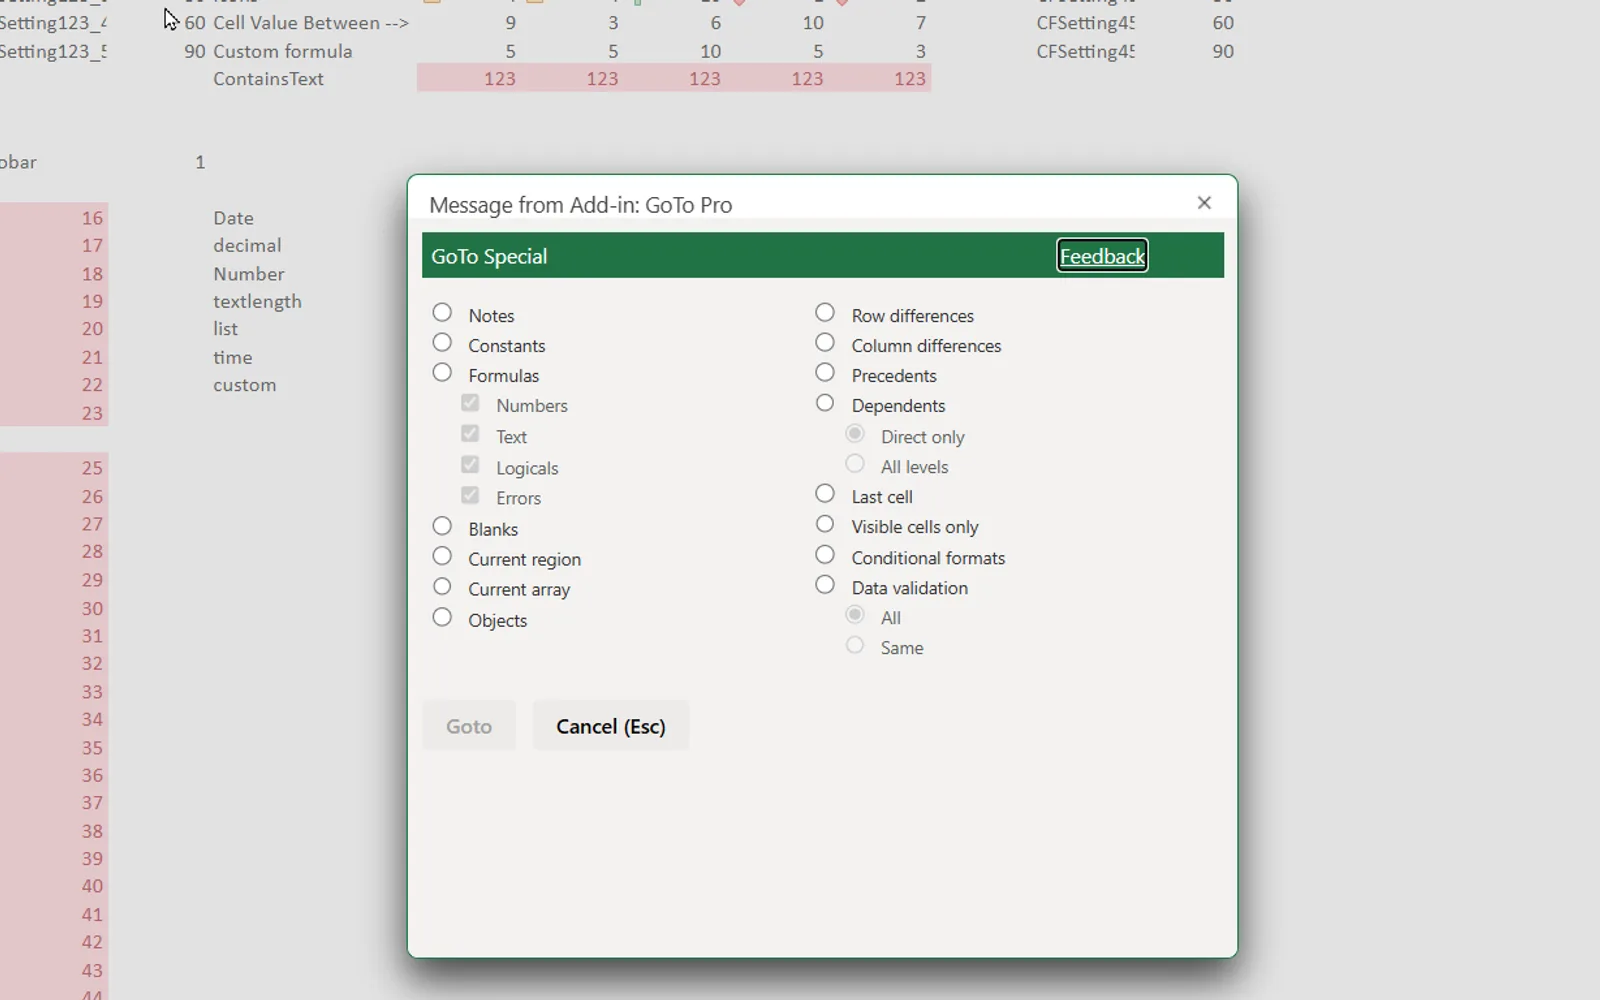Select the Notes radio option
1600x1000 pixels.
pos(442,313)
